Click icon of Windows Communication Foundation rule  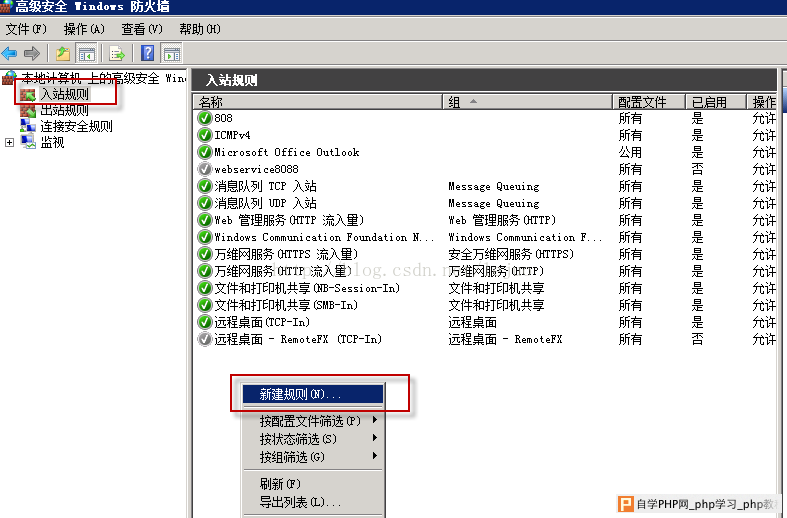pos(205,237)
